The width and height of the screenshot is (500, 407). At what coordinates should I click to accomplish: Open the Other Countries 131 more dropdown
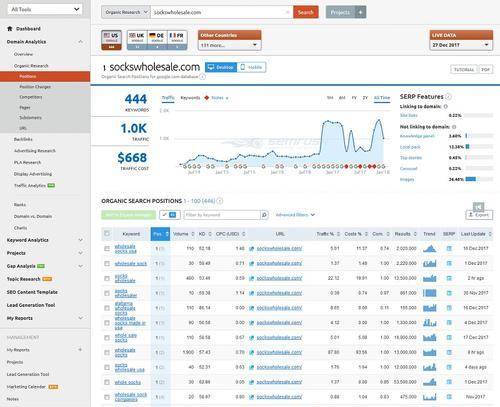point(229,45)
